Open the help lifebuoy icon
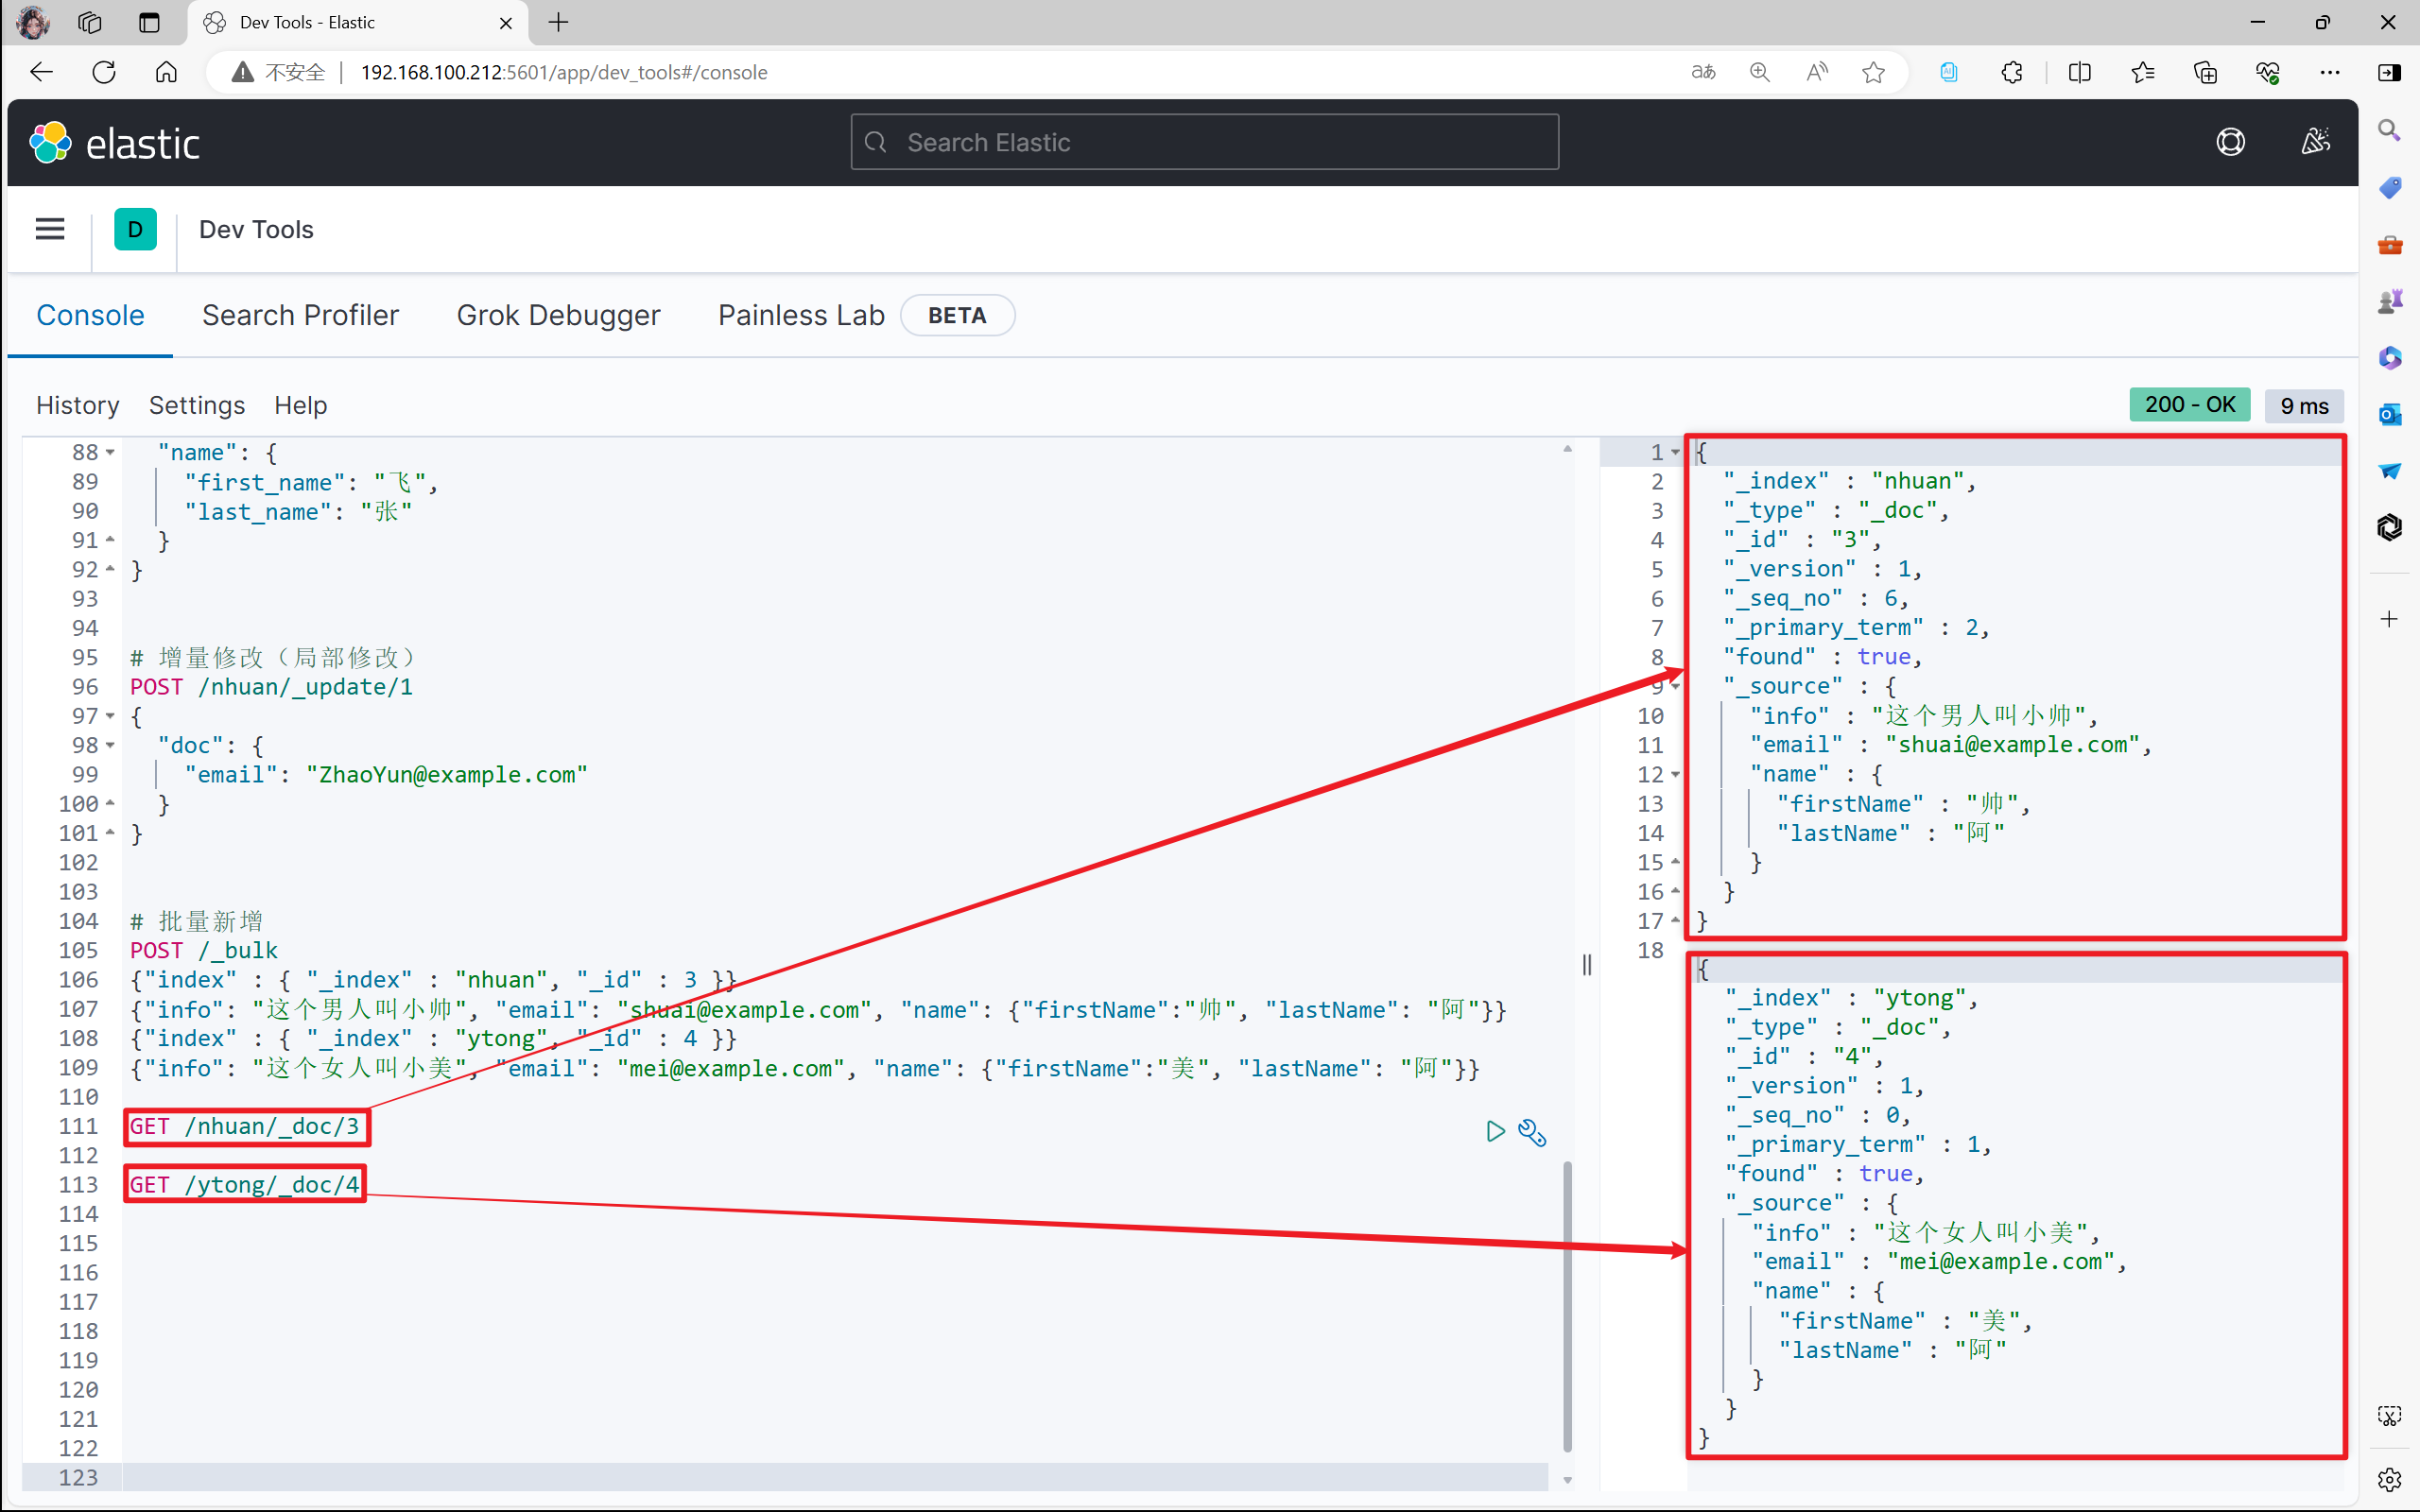Viewport: 2420px width, 1512px height. (2230, 143)
